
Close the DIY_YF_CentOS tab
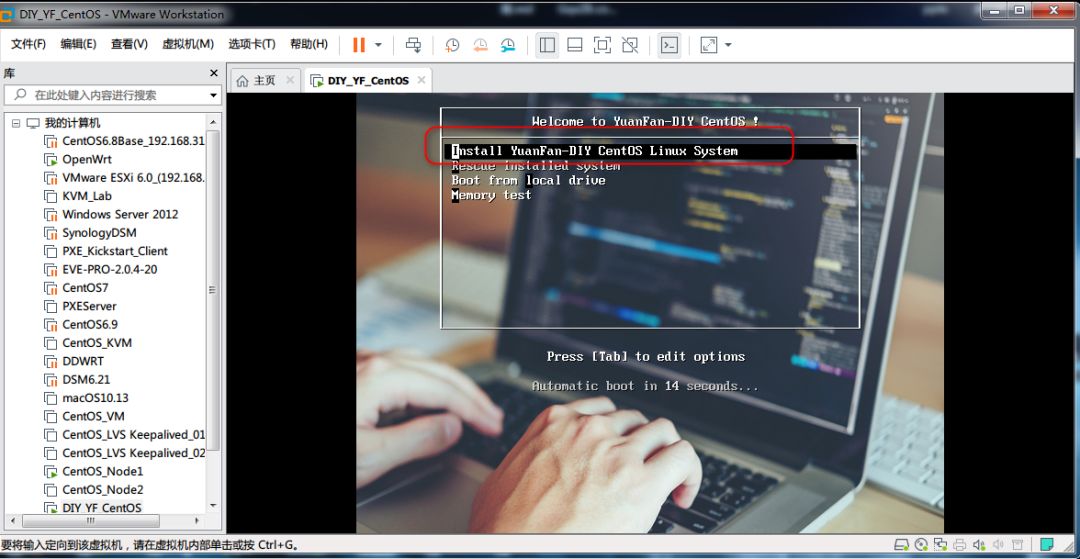pyautogui.click(x=421, y=81)
